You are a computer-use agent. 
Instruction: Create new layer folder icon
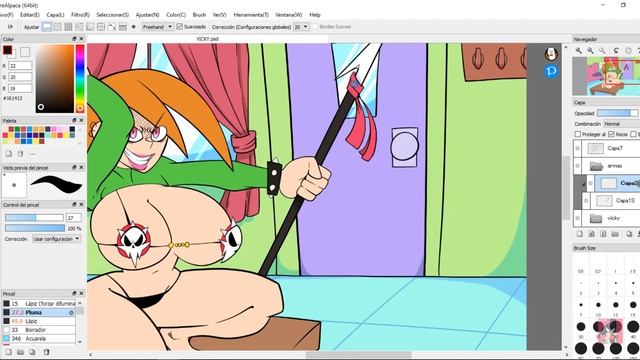click(615, 234)
